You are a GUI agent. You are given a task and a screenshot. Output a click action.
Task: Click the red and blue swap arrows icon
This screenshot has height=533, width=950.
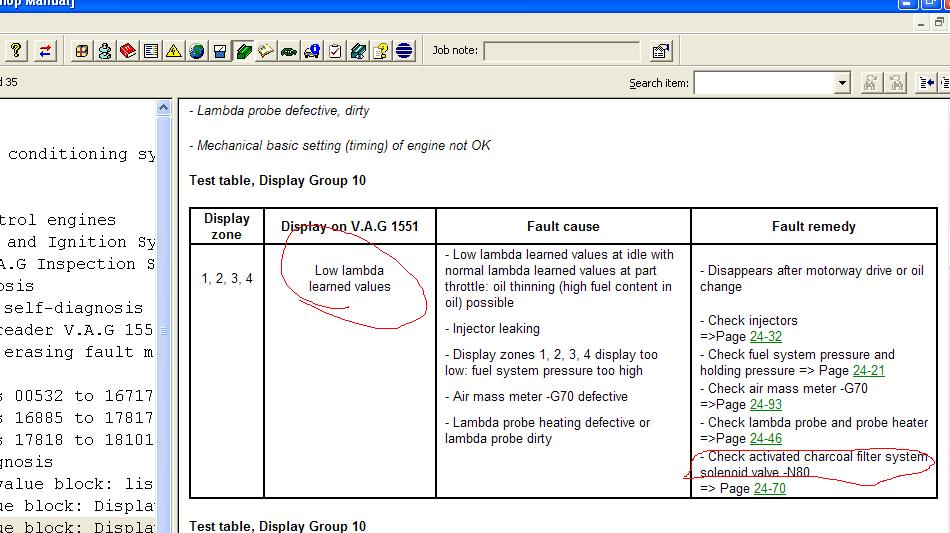point(45,51)
